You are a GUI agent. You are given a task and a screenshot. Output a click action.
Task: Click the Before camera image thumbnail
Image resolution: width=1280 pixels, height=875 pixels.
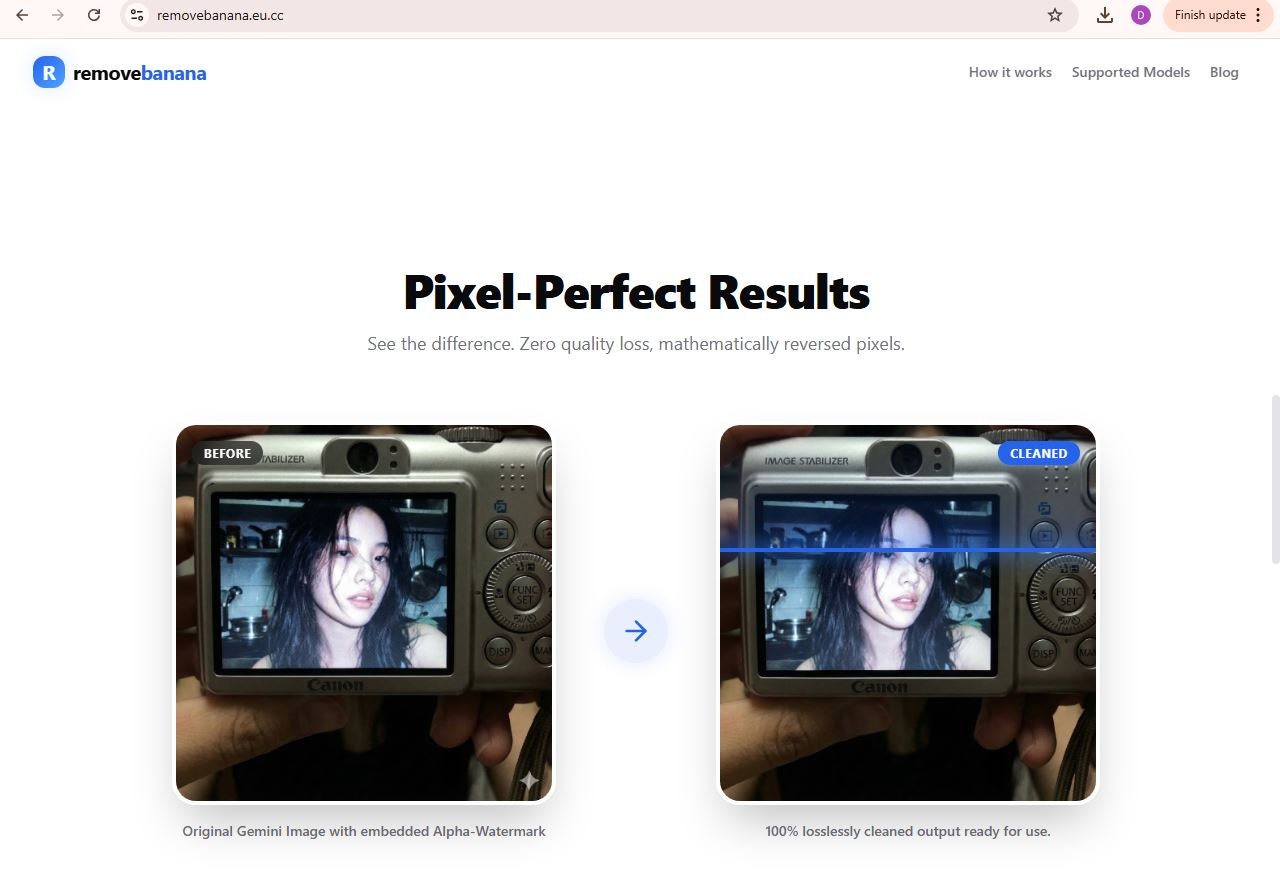click(x=364, y=613)
